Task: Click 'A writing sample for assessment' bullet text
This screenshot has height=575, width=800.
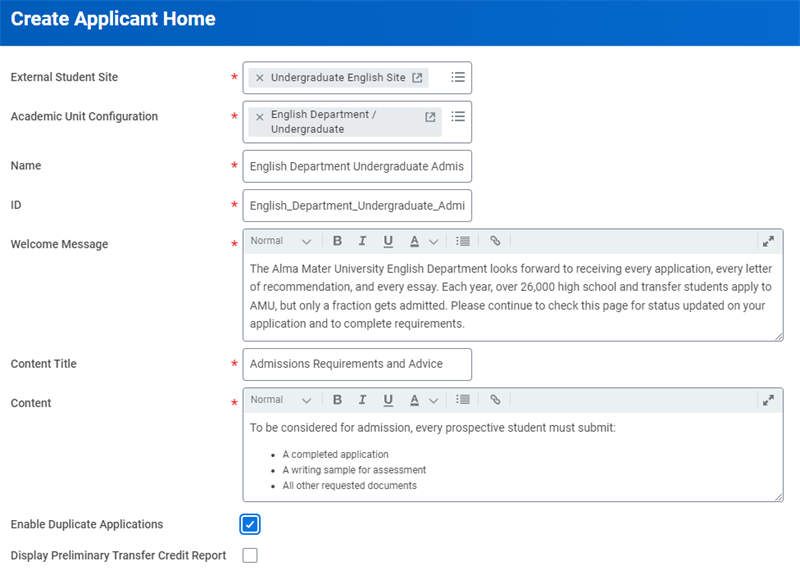Action: (x=354, y=470)
